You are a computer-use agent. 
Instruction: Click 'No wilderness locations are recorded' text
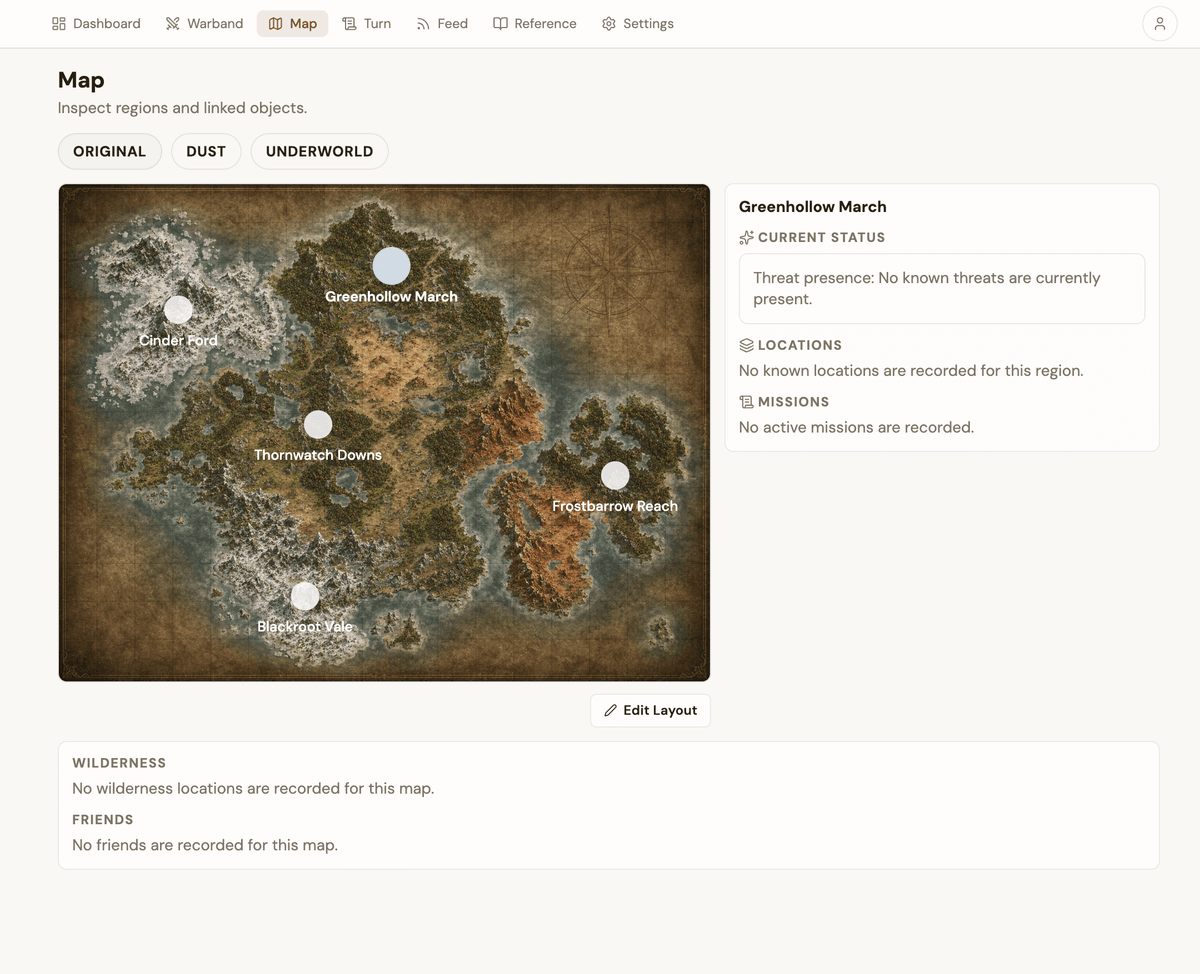click(x=253, y=788)
